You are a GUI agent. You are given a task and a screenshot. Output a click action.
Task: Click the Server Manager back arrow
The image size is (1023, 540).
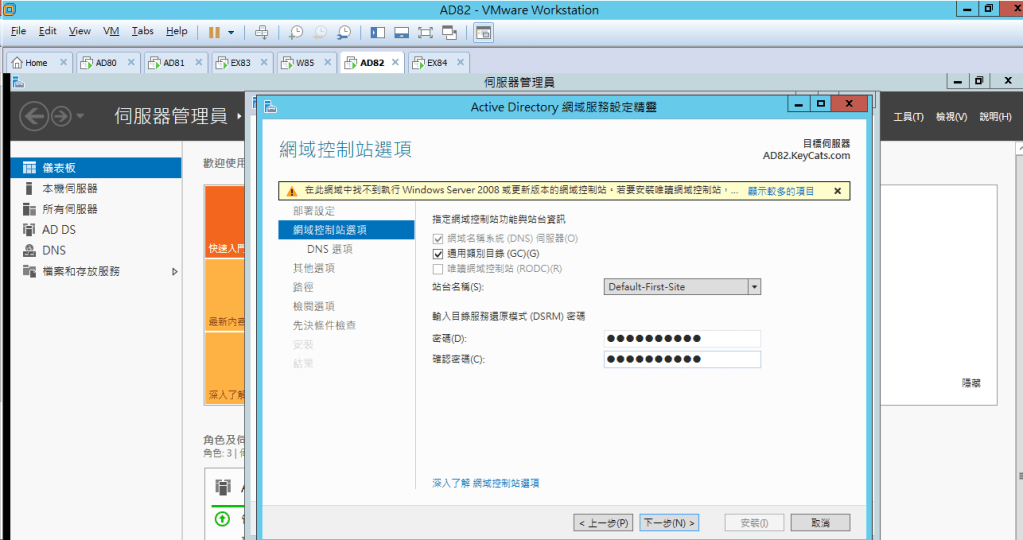point(34,117)
